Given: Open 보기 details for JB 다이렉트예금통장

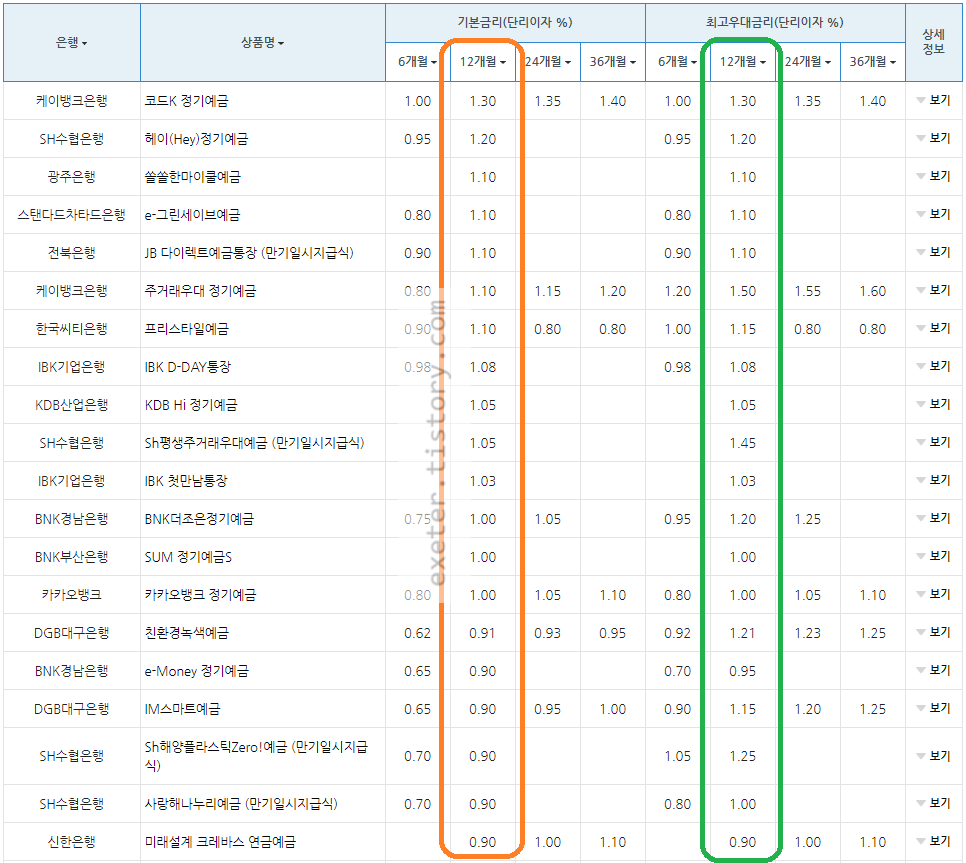Looking at the screenshot, I should tap(933, 253).
